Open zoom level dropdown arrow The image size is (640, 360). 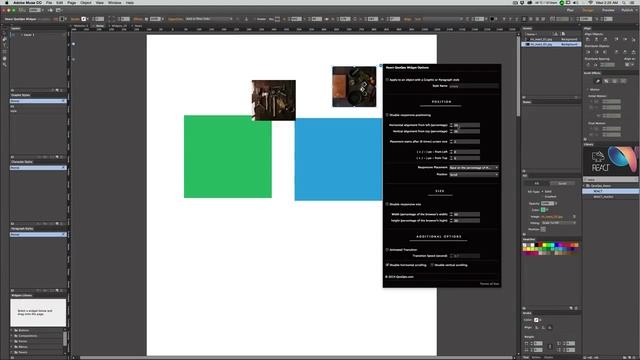pyautogui.click(x=43, y=10)
